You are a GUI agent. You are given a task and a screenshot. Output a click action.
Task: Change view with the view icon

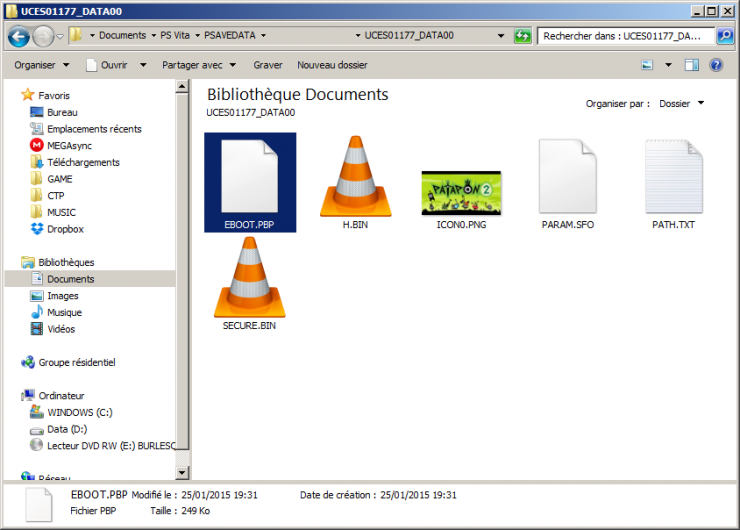click(x=647, y=65)
